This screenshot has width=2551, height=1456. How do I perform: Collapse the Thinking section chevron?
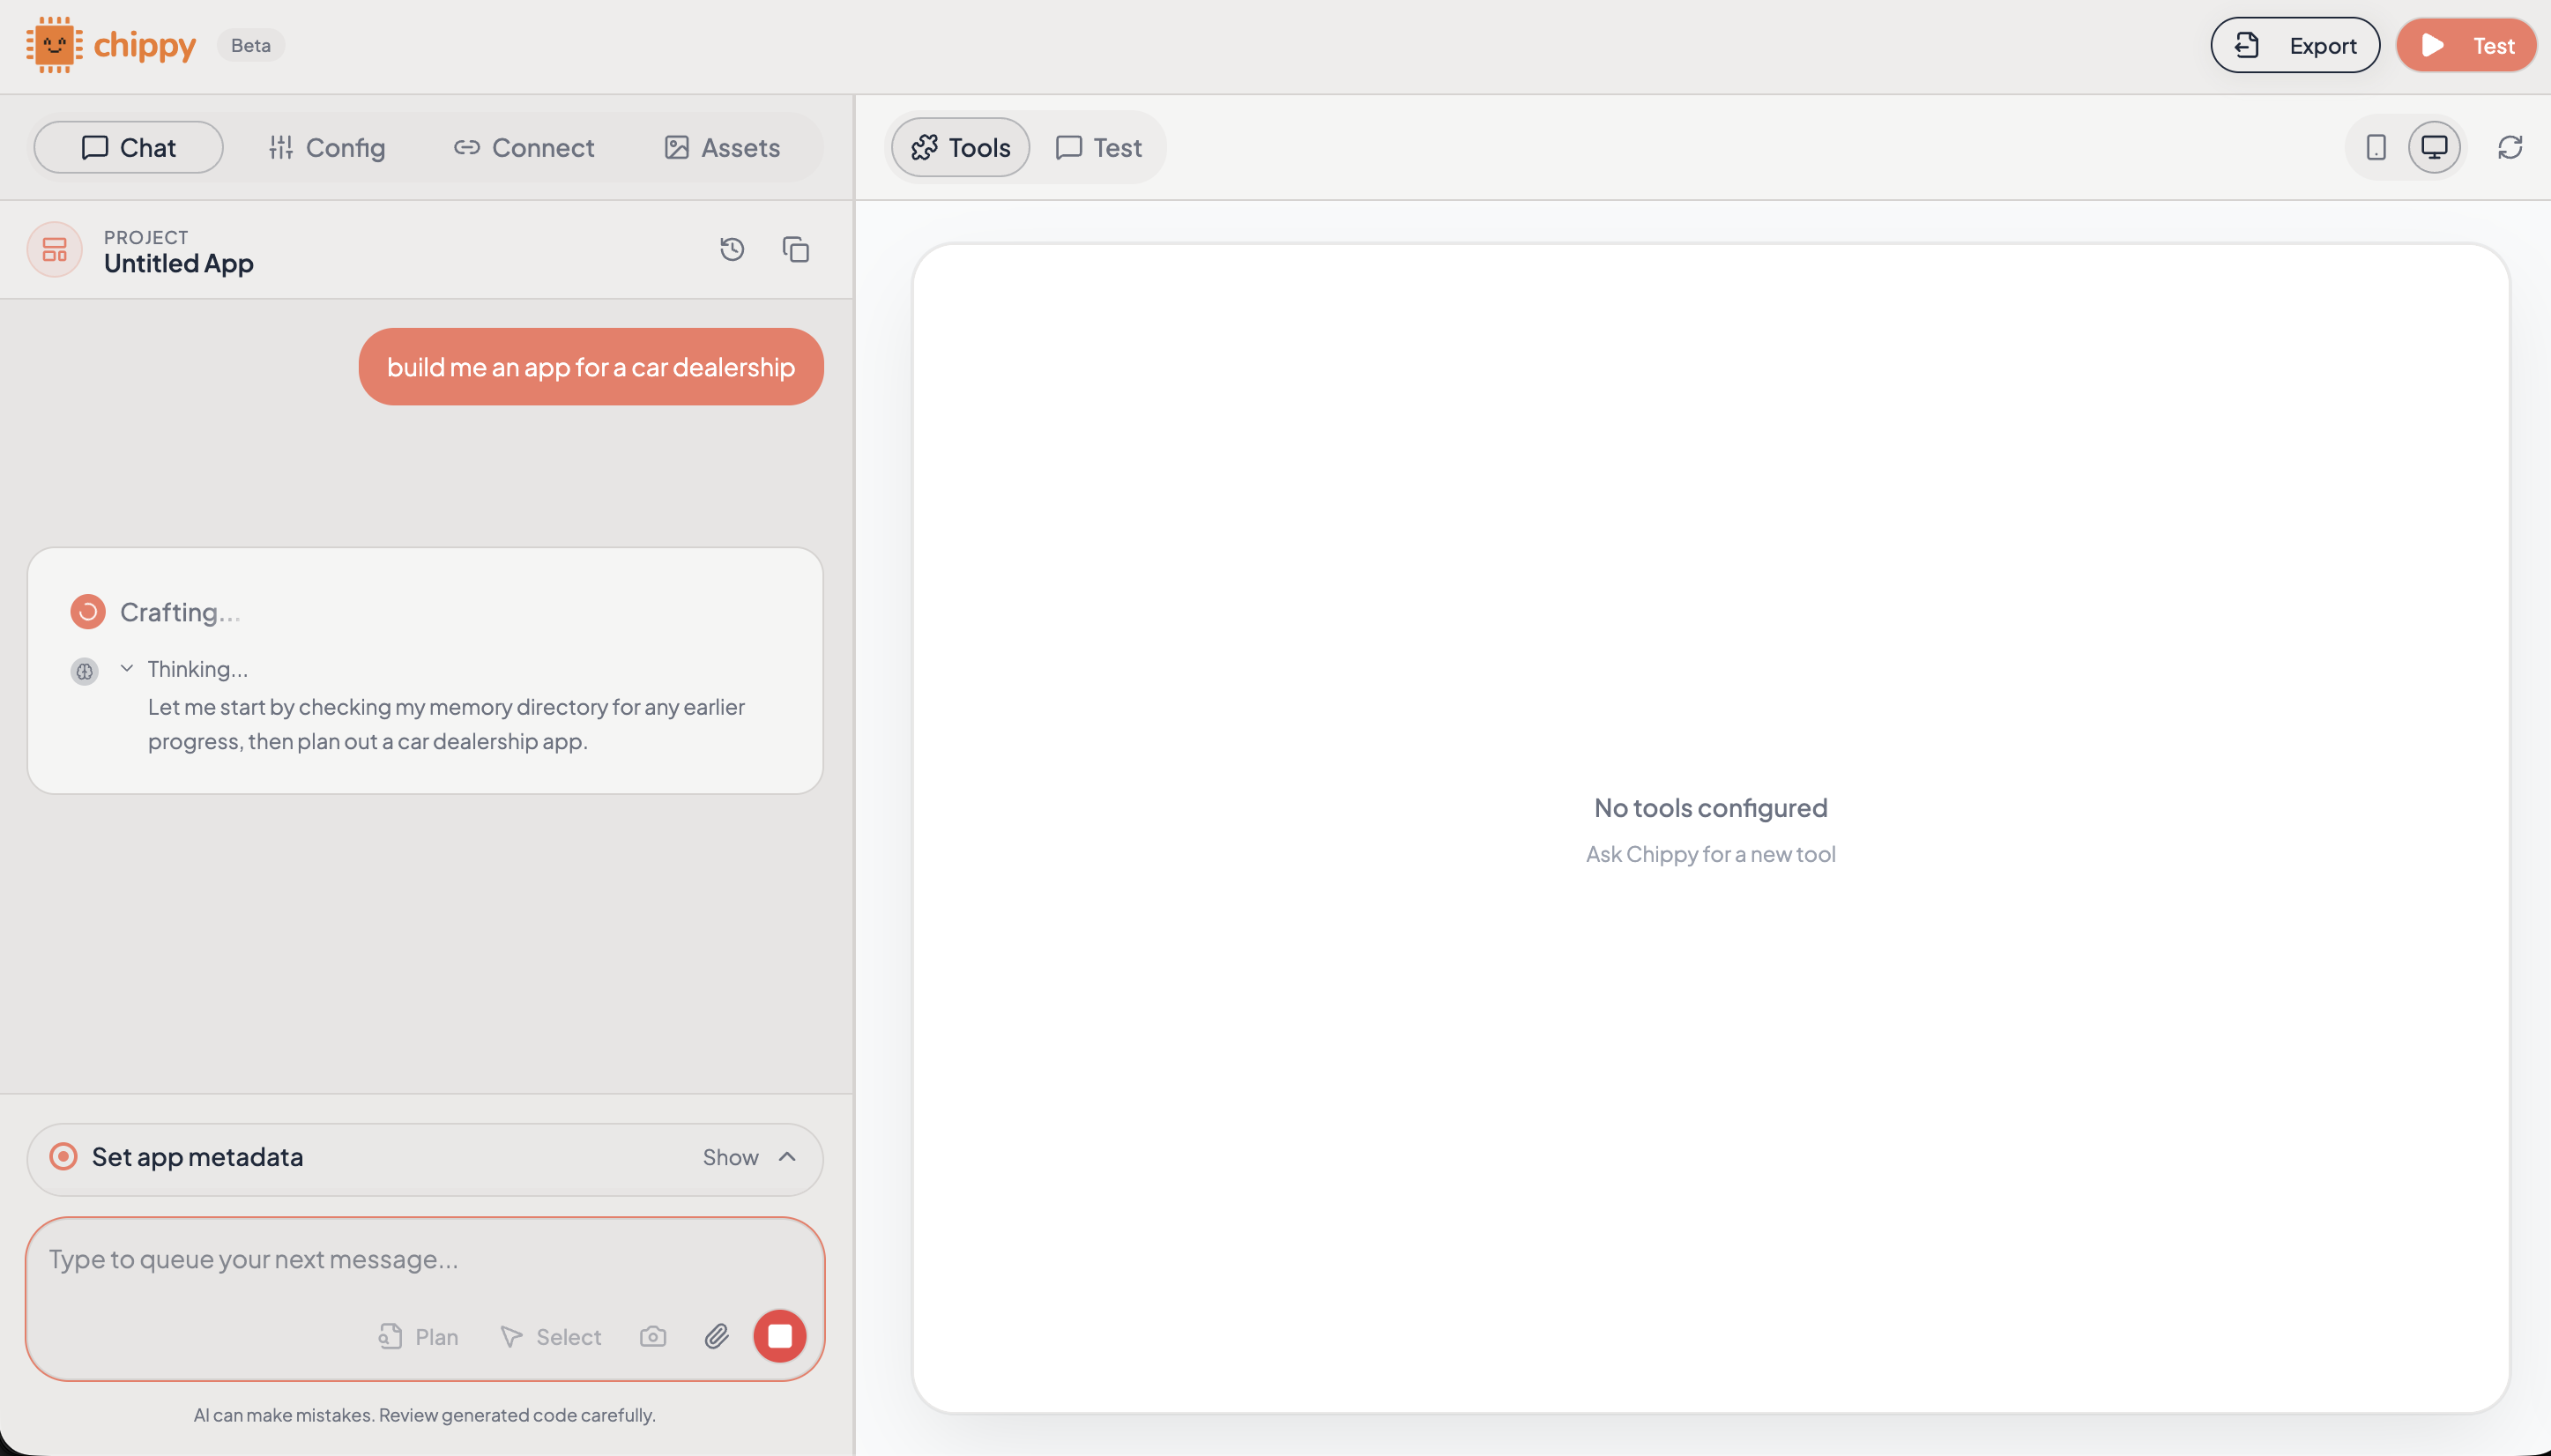pos(127,668)
